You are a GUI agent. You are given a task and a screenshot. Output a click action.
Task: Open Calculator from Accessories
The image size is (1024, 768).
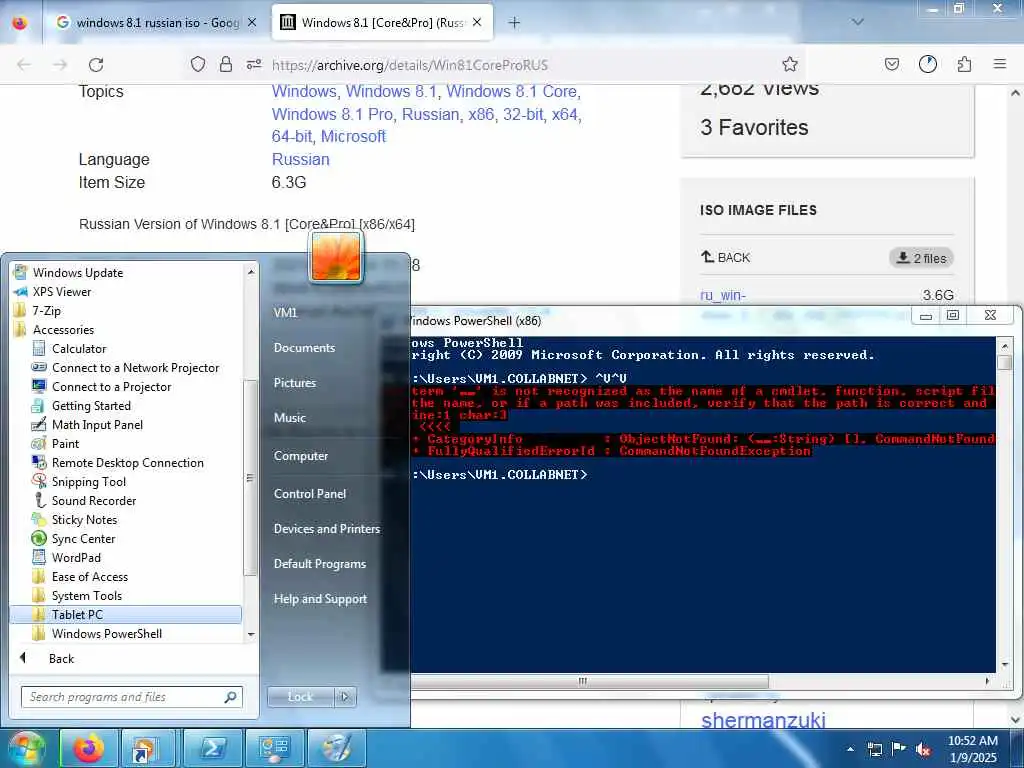click(78, 348)
